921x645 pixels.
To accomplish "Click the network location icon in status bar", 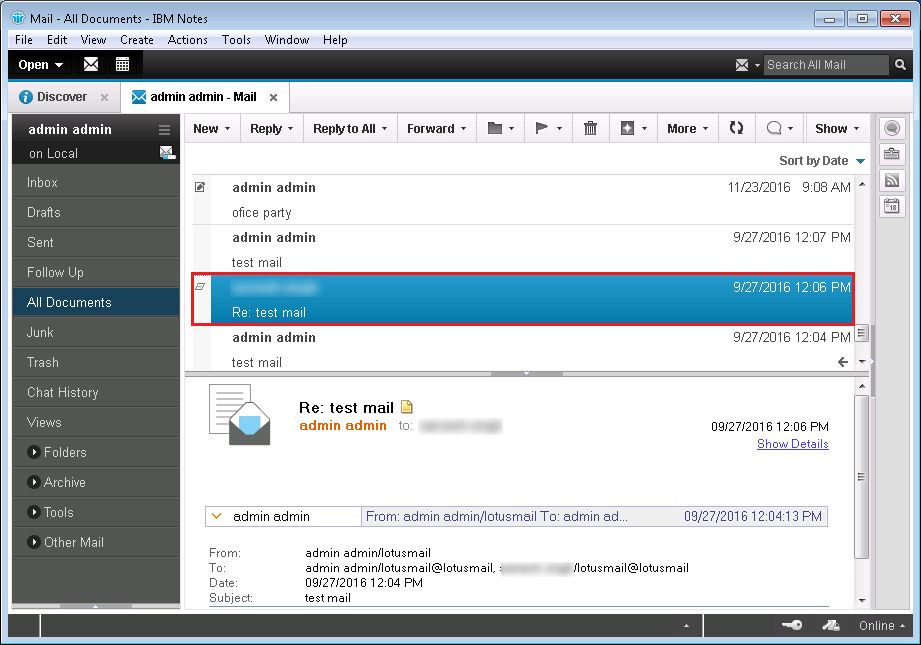I will click(x=831, y=625).
